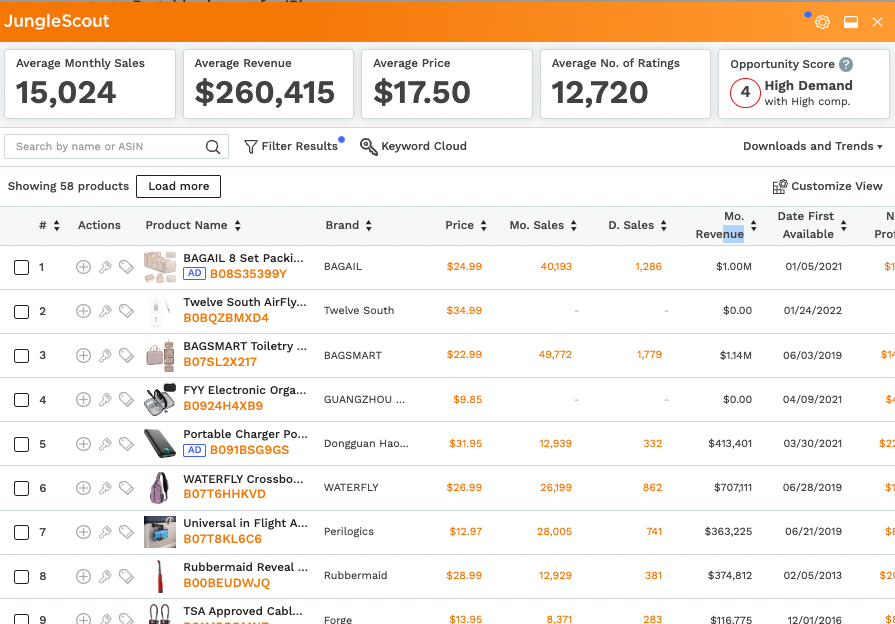Select checkbox for row 7 Universal in Flight
The height and width of the screenshot is (624, 895).
(21, 532)
